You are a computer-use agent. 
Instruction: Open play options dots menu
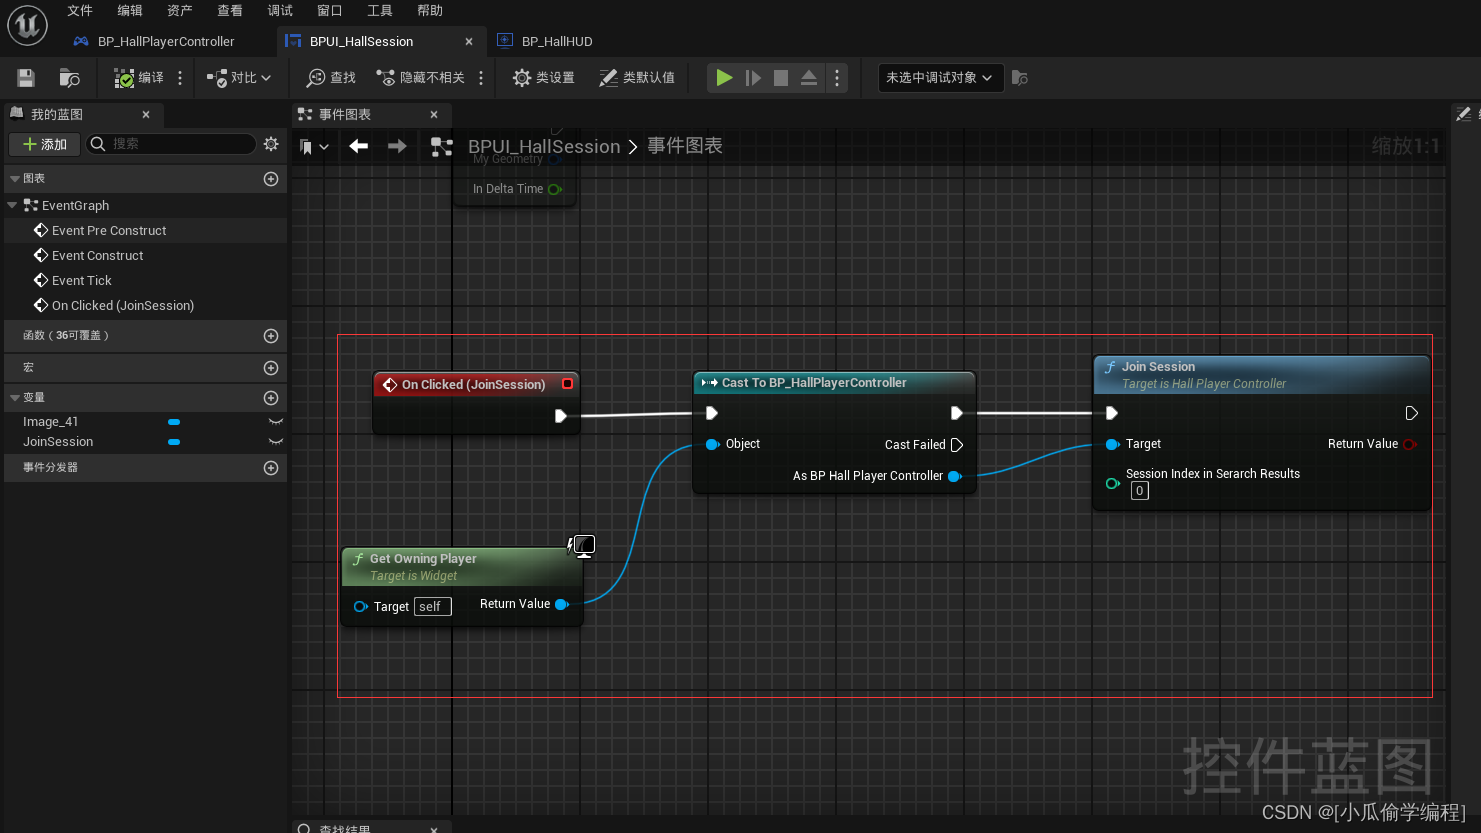(837, 77)
